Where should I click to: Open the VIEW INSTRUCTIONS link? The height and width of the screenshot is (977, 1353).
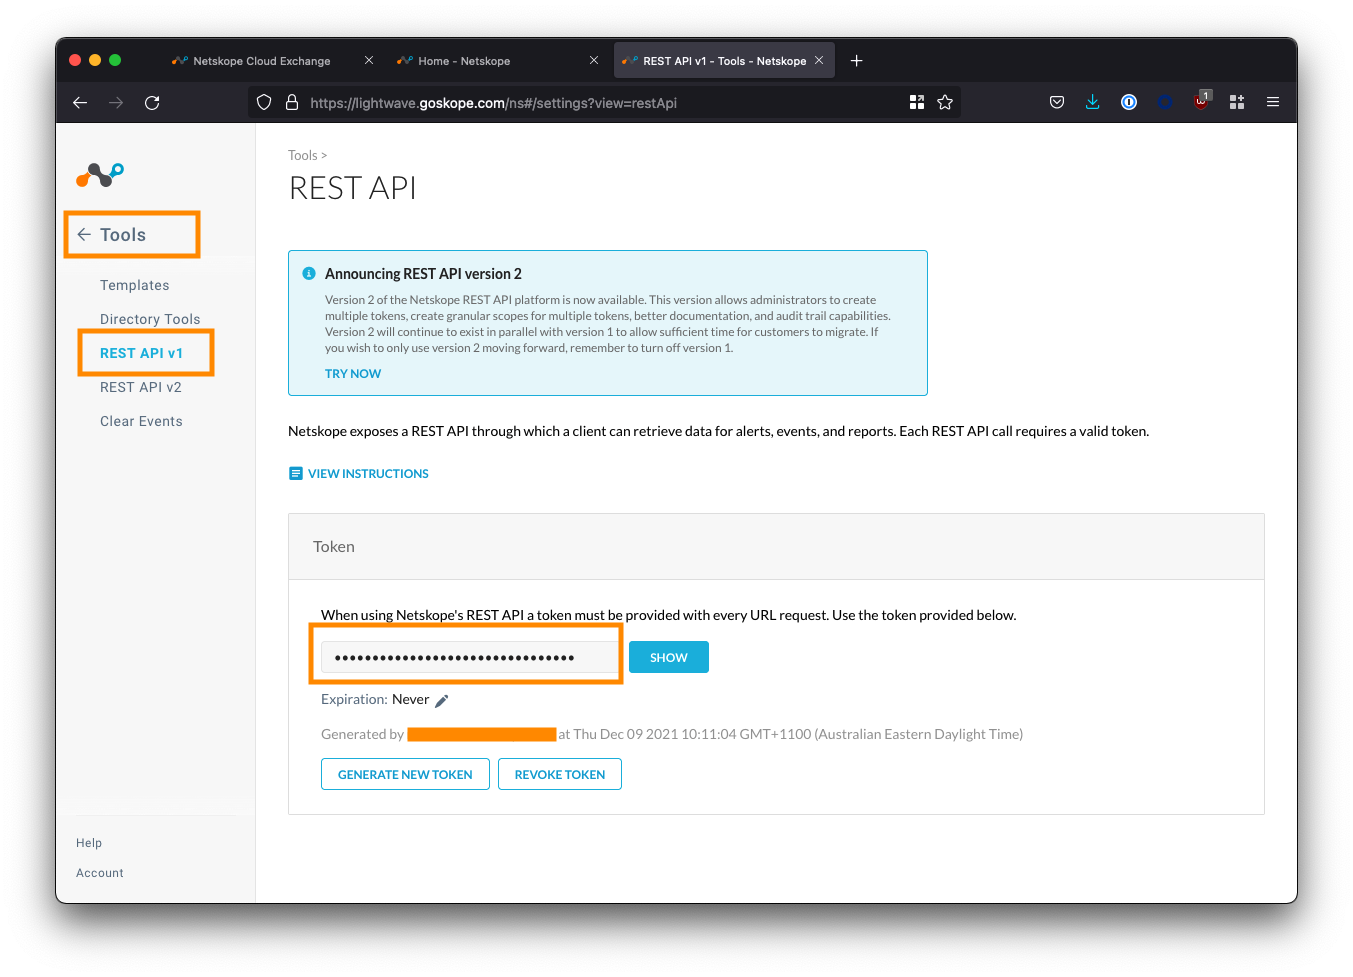click(367, 474)
